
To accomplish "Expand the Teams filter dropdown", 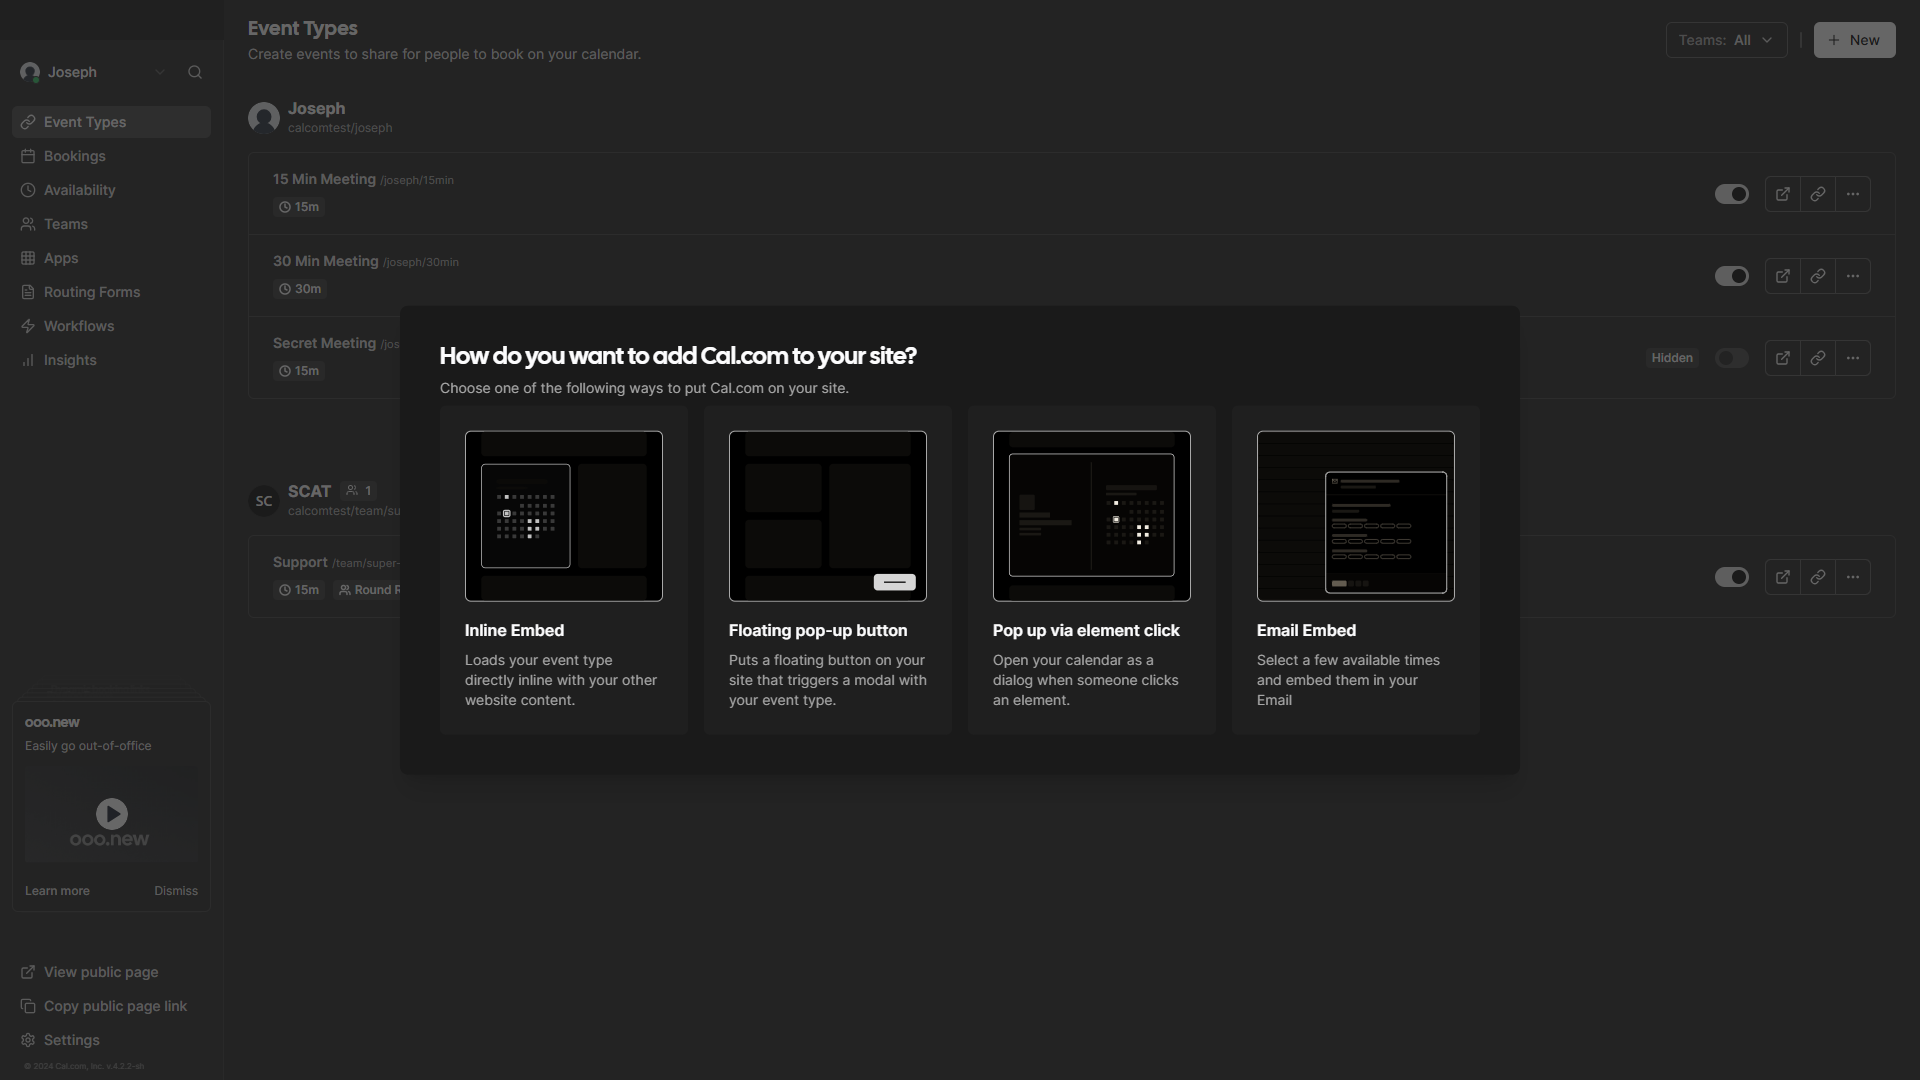I will pos(1726,40).
